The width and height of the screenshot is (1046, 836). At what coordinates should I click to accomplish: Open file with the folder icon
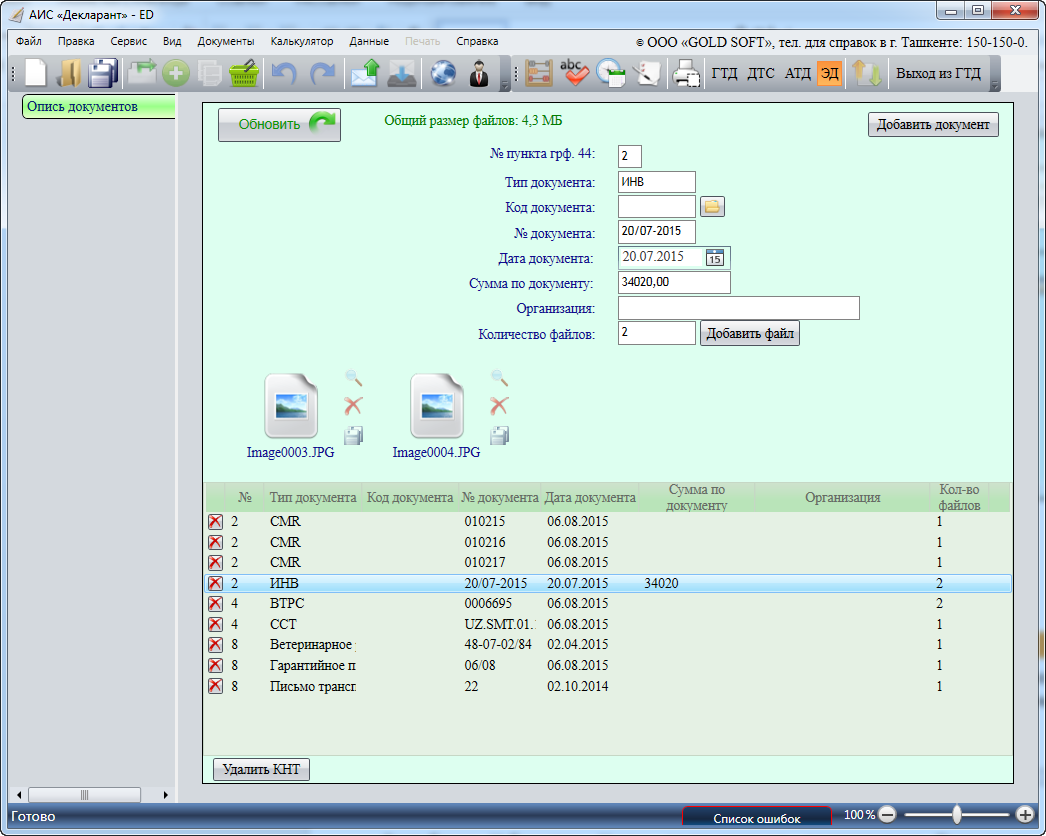click(68, 73)
